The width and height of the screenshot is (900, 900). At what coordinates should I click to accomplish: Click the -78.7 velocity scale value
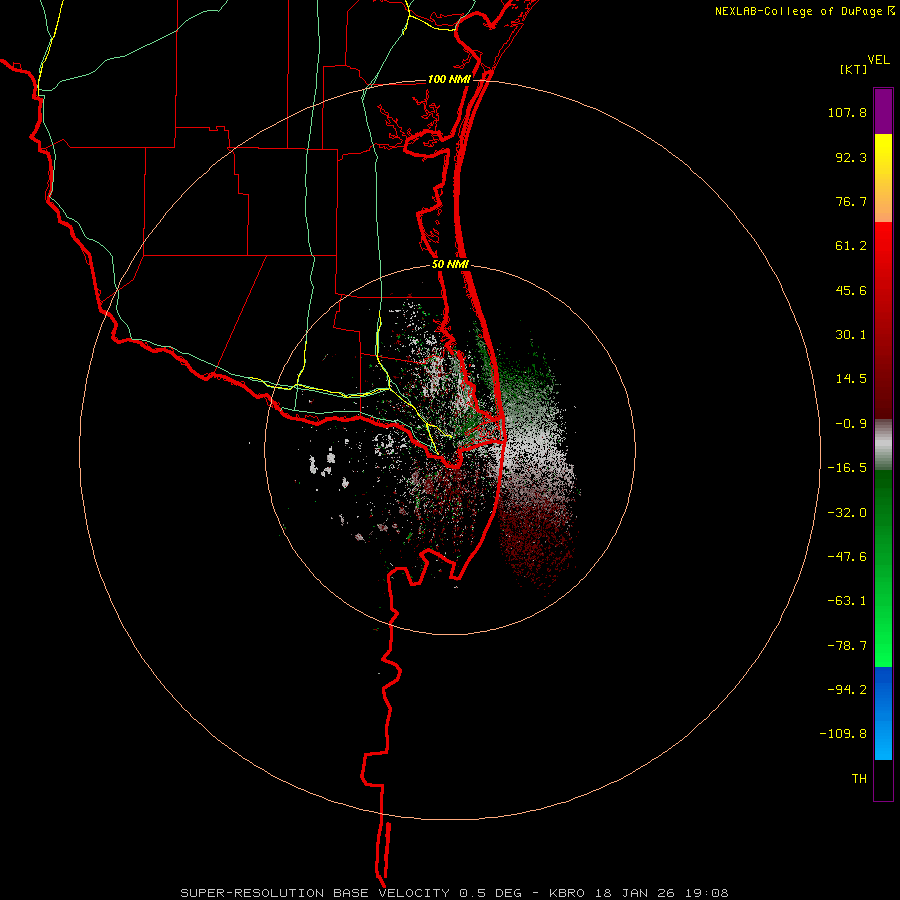point(847,646)
